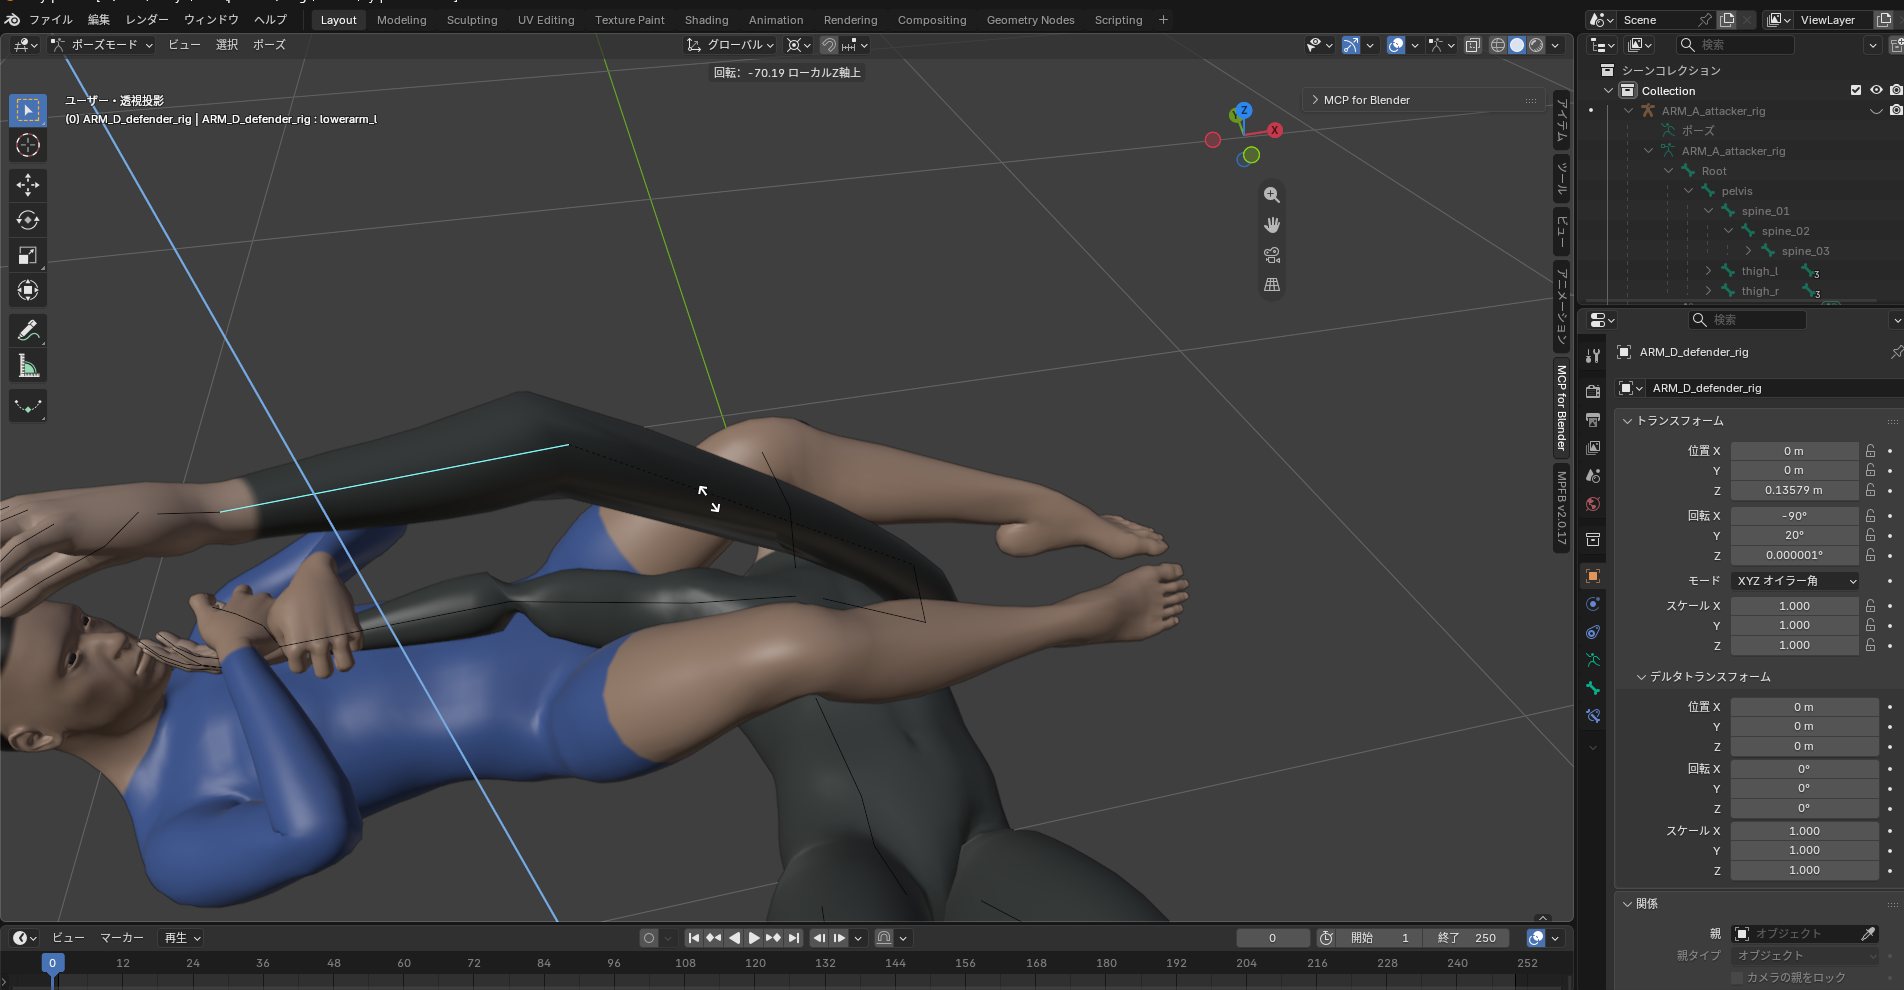Toggle X-ray display in viewport header
This screenshot has height=990, width=1904.
(x=1473, y=45)
